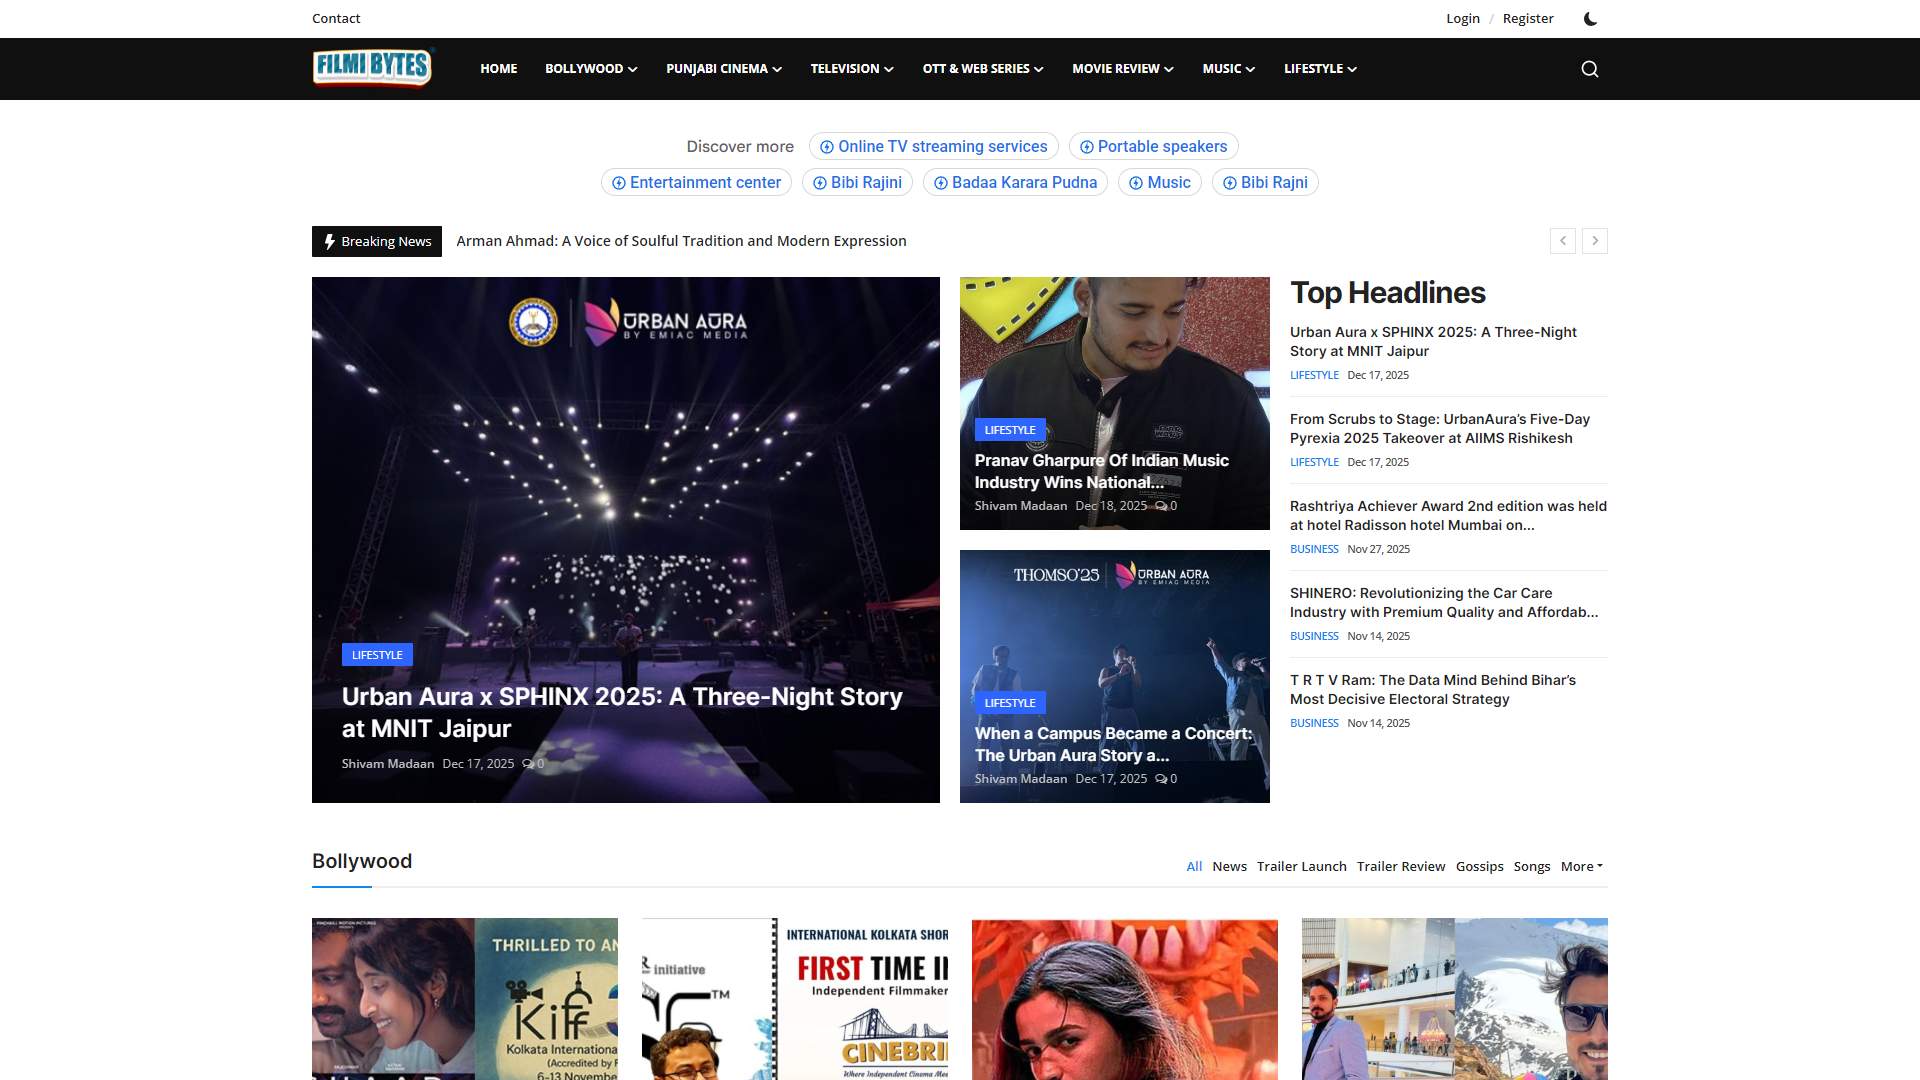
Task: Click the Register link
Action: tap(1527, 18)
